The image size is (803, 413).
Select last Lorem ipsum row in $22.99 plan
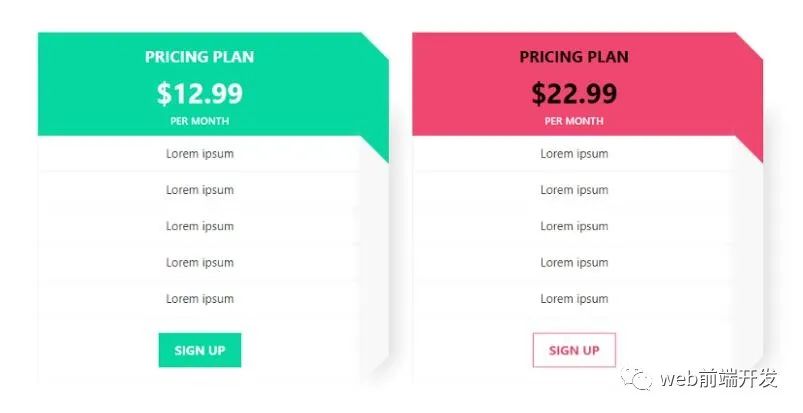tap(574, 299)
